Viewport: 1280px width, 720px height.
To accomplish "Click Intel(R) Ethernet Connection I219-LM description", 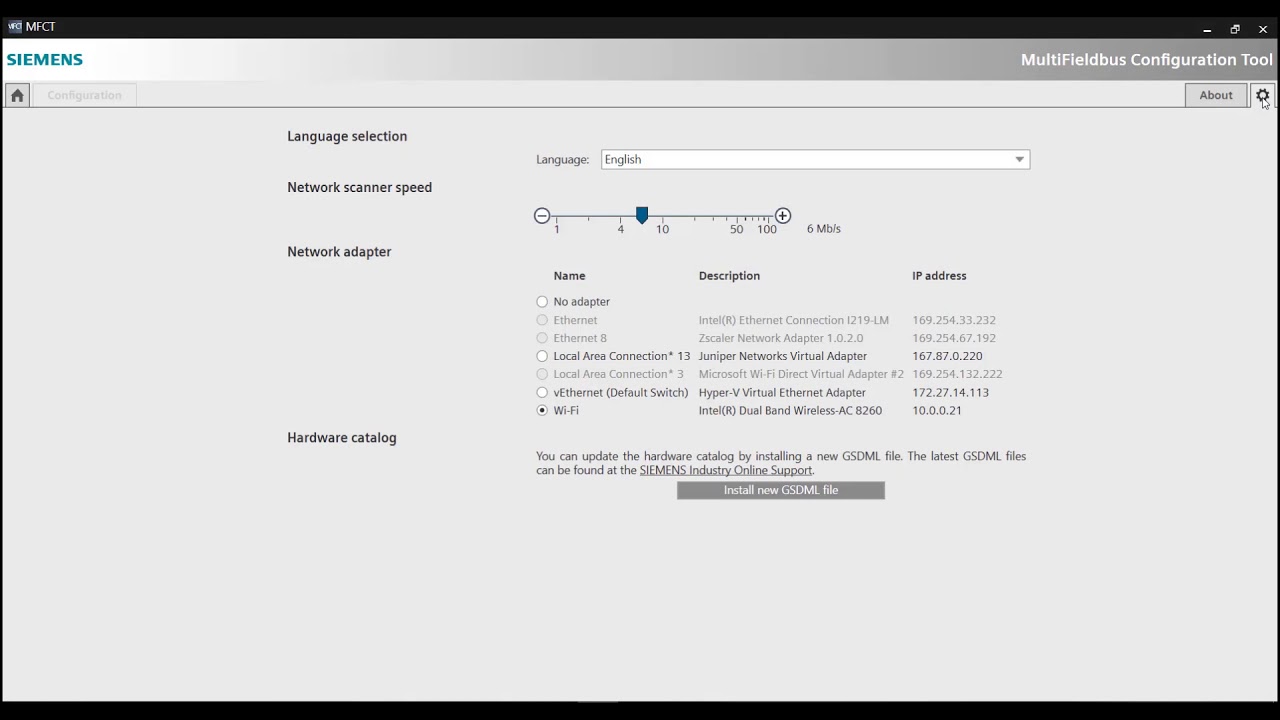I will click(x=794, y=320).
